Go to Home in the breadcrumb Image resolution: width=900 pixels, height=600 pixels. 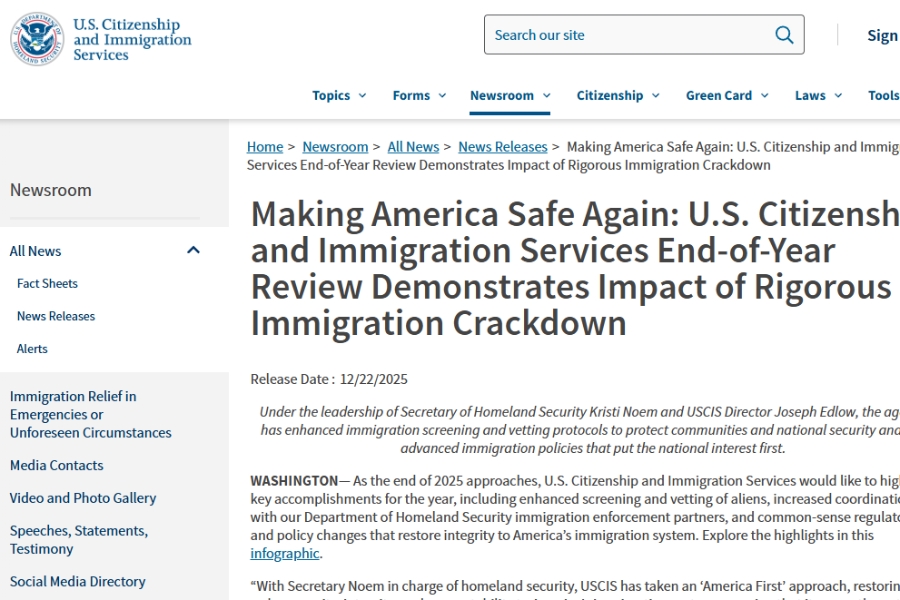pyautogui.click(x=265, y=147)
